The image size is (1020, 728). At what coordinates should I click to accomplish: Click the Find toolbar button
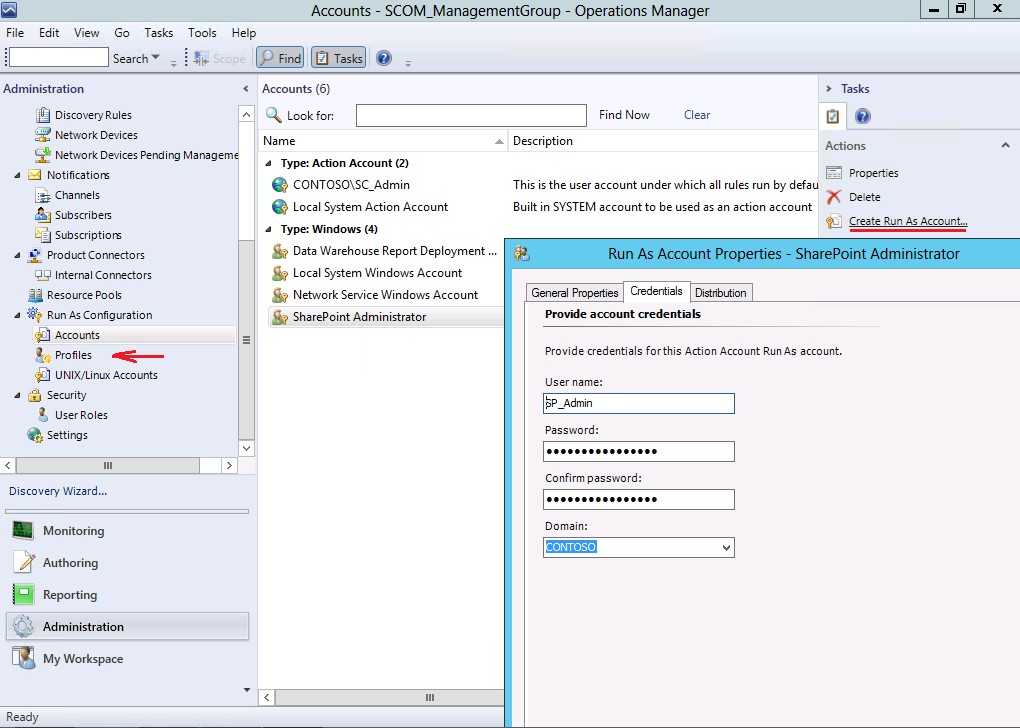(x=280, y=59)
